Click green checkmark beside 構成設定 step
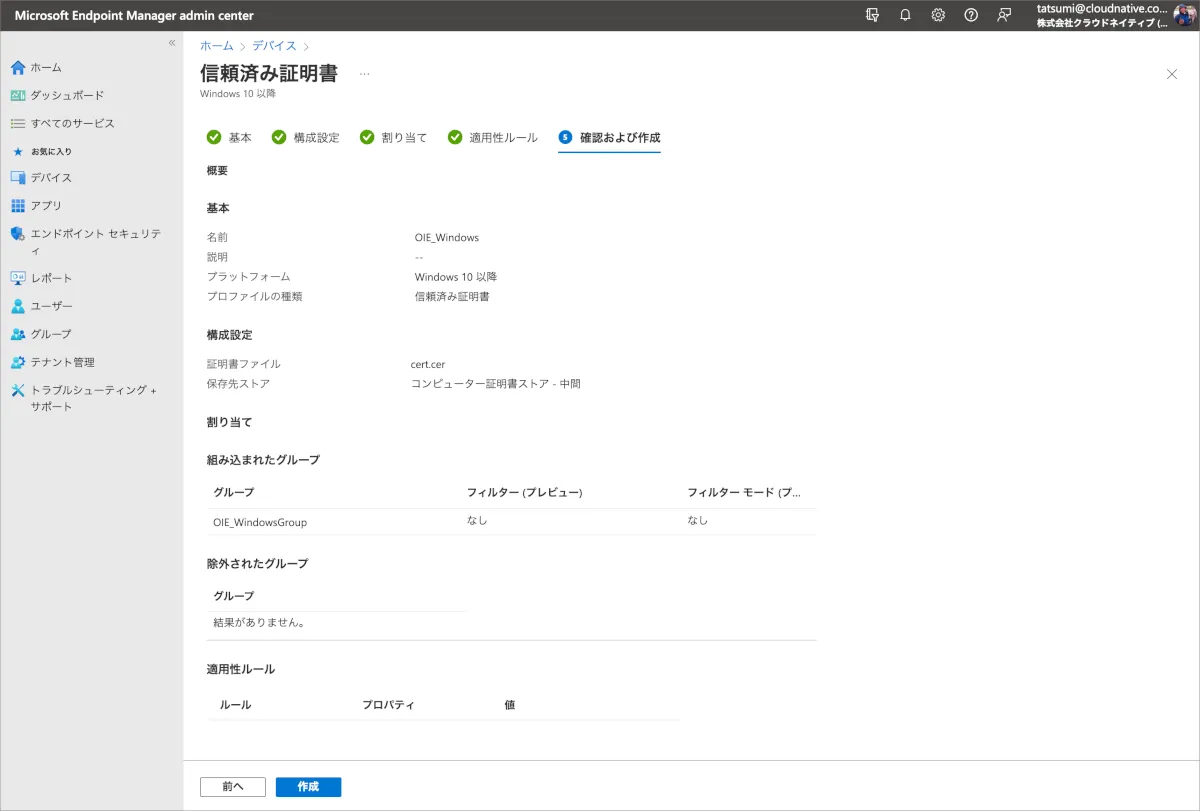1200x811 pixels. (x=279, y=138)
